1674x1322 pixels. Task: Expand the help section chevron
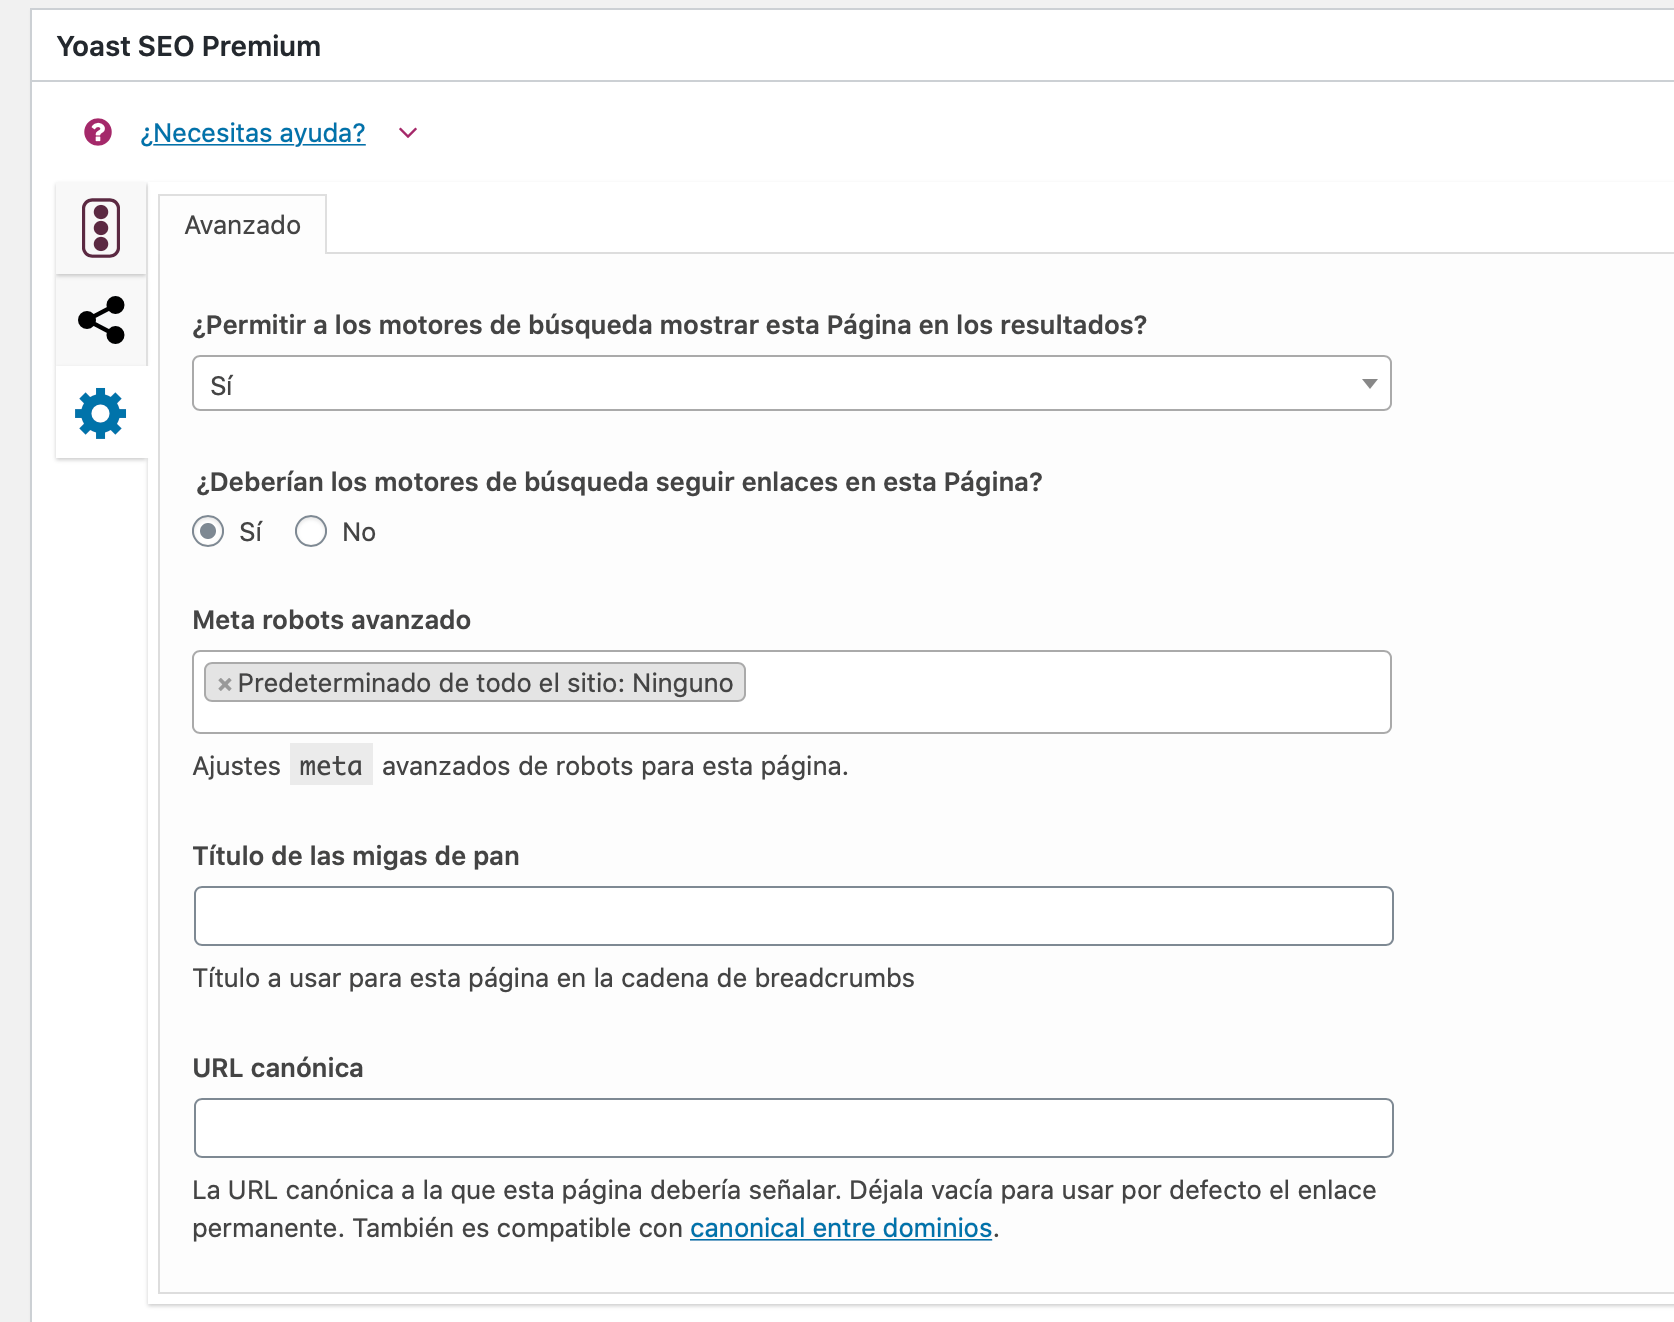coord(408,133)
